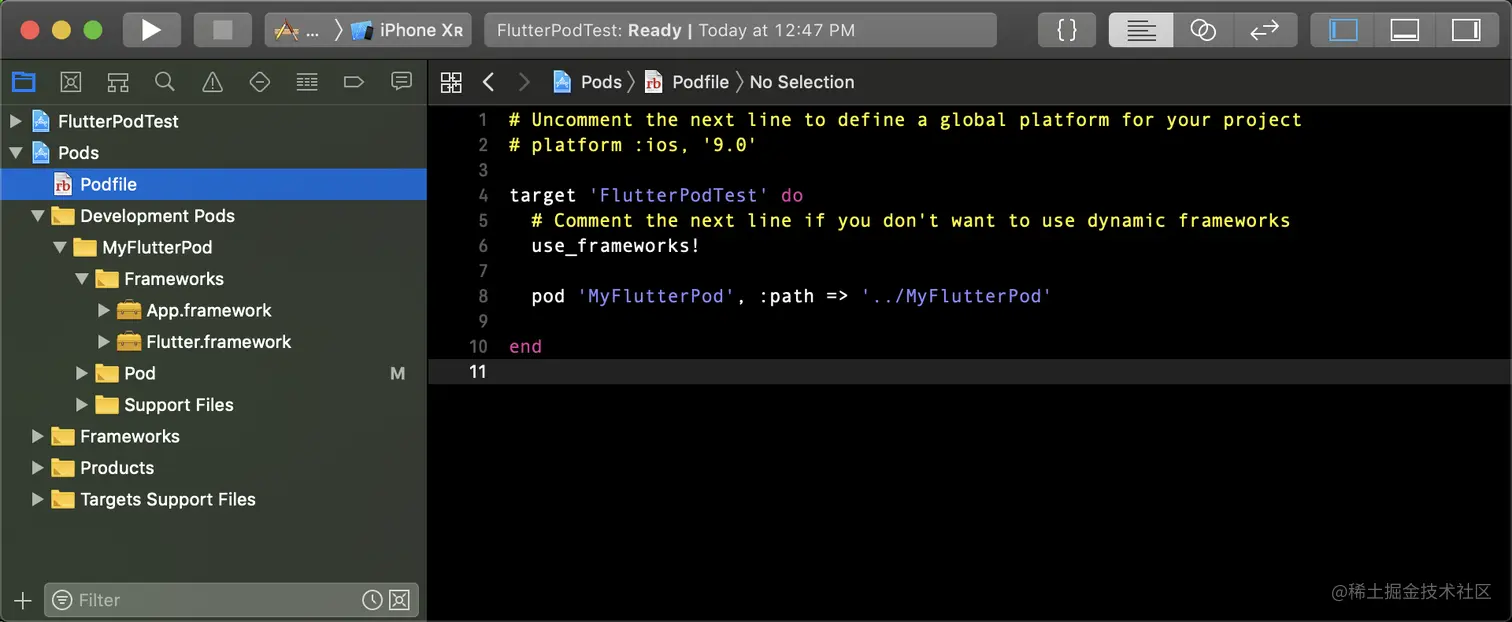Image resolution: width=1512 pixels, height=622 pixels.
Task: Expand Flutter.framework
Action: [104, 342]
